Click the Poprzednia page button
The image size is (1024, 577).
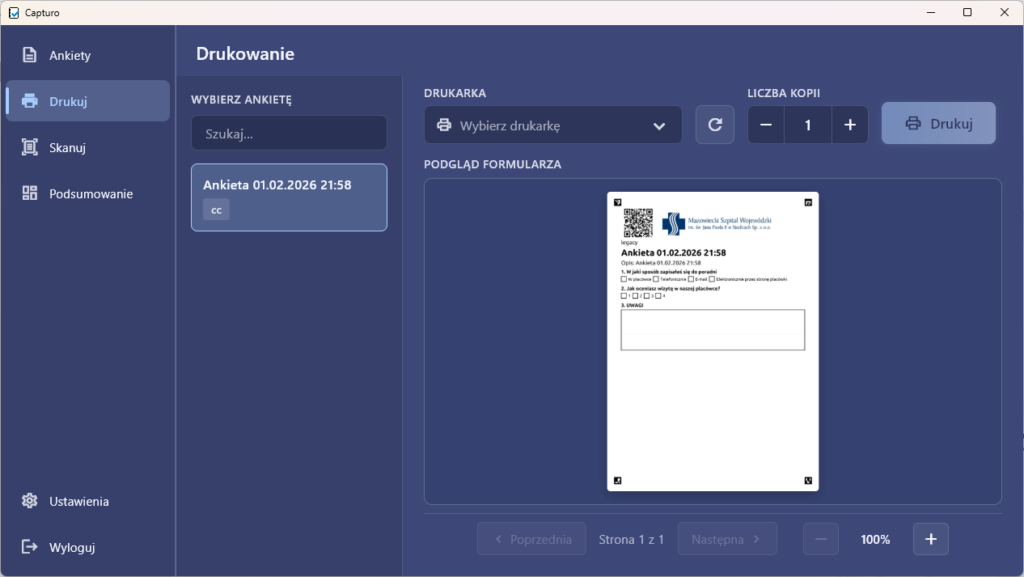532,539
